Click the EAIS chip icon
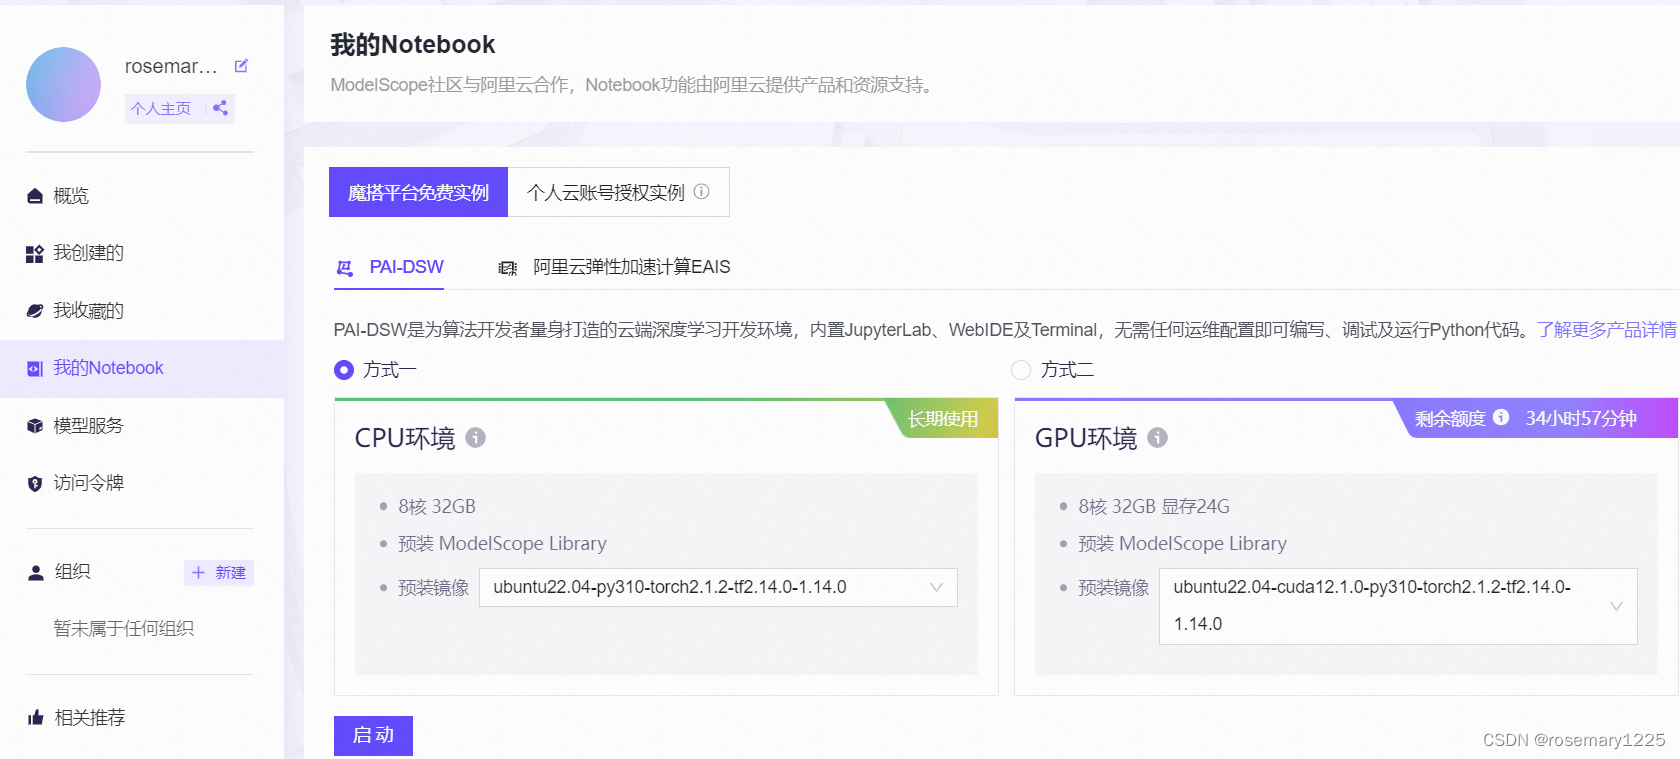The width and height of the screenshot is (1680, 759). (508, 268)
